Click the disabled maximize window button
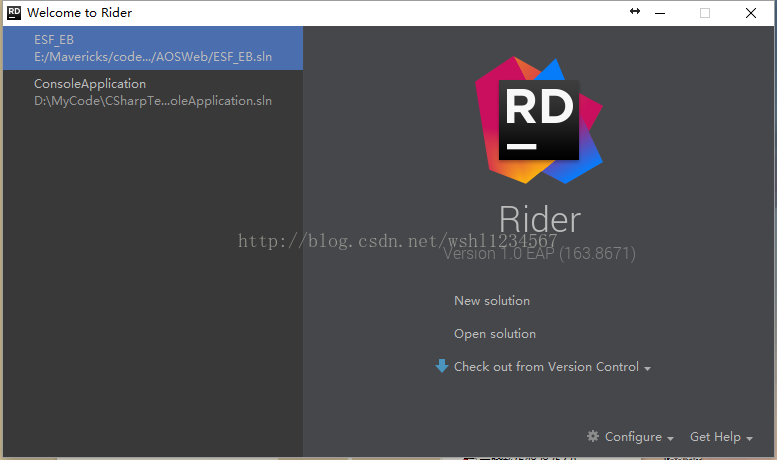777x460 pixels. 705,13
